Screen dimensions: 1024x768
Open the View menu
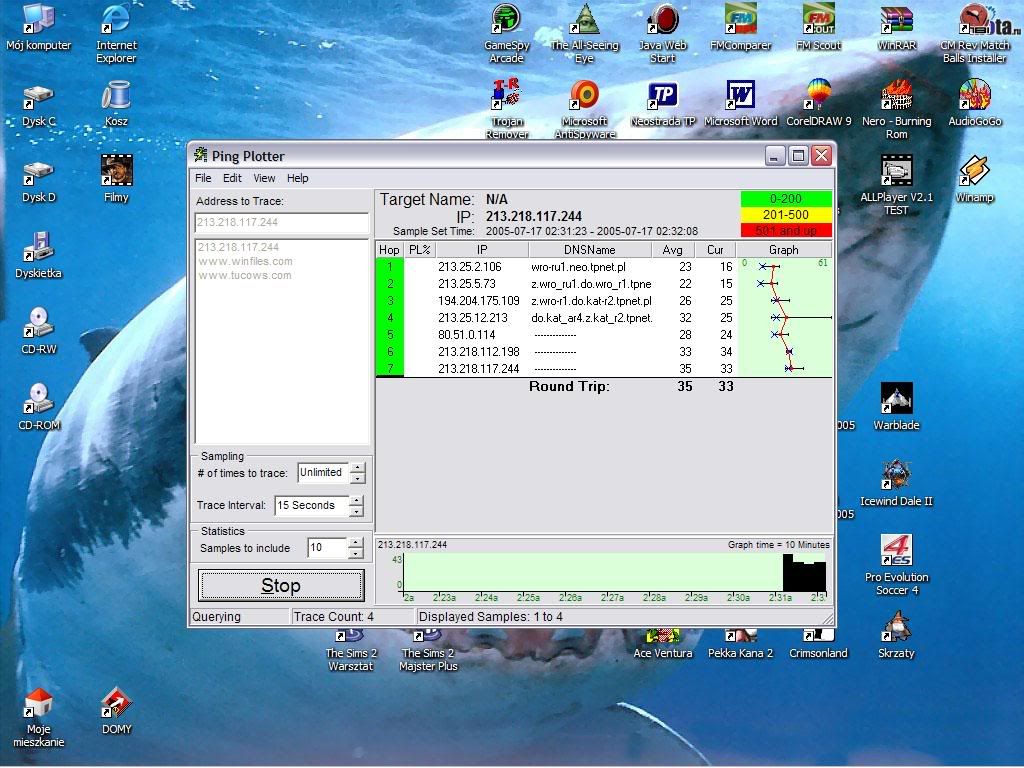click(x=264, y=178)
